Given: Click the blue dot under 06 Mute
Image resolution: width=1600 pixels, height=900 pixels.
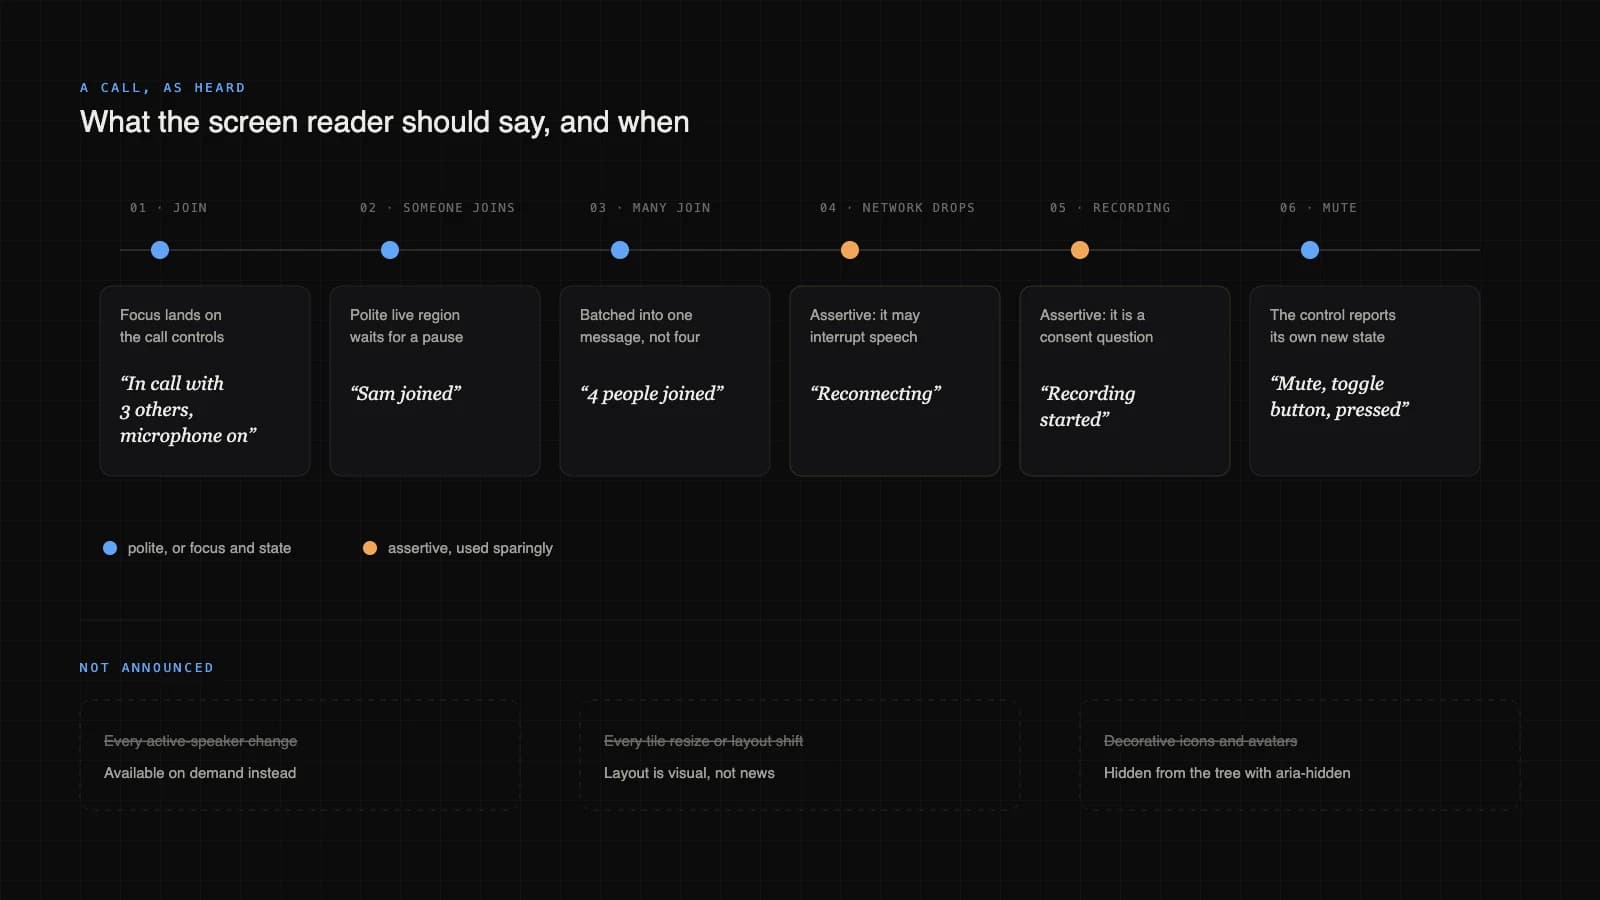Looking at the screenshot, I should pyautogui.click(x=1310, y=250).
